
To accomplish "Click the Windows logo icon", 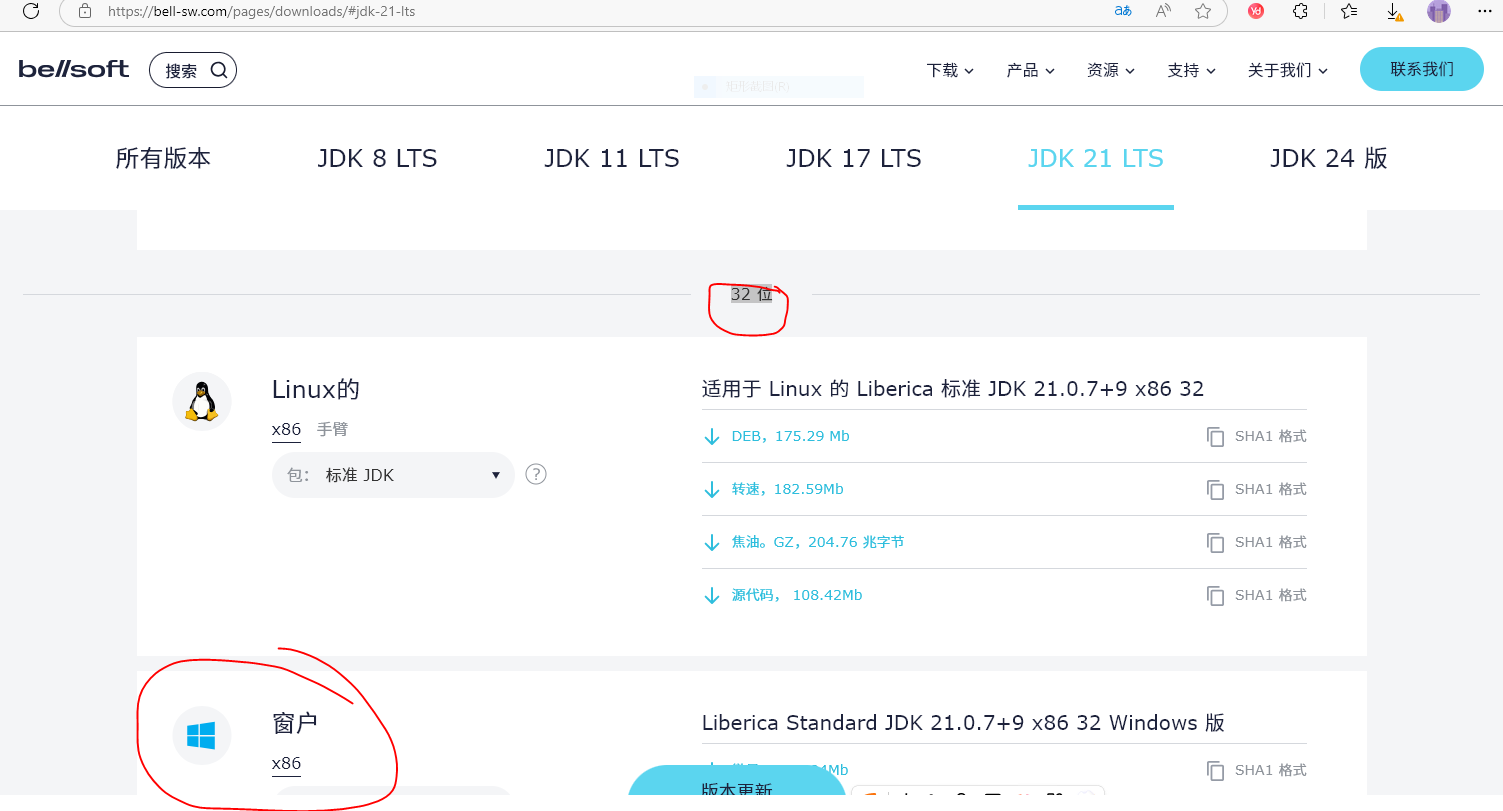I will [x=201, y=736].
